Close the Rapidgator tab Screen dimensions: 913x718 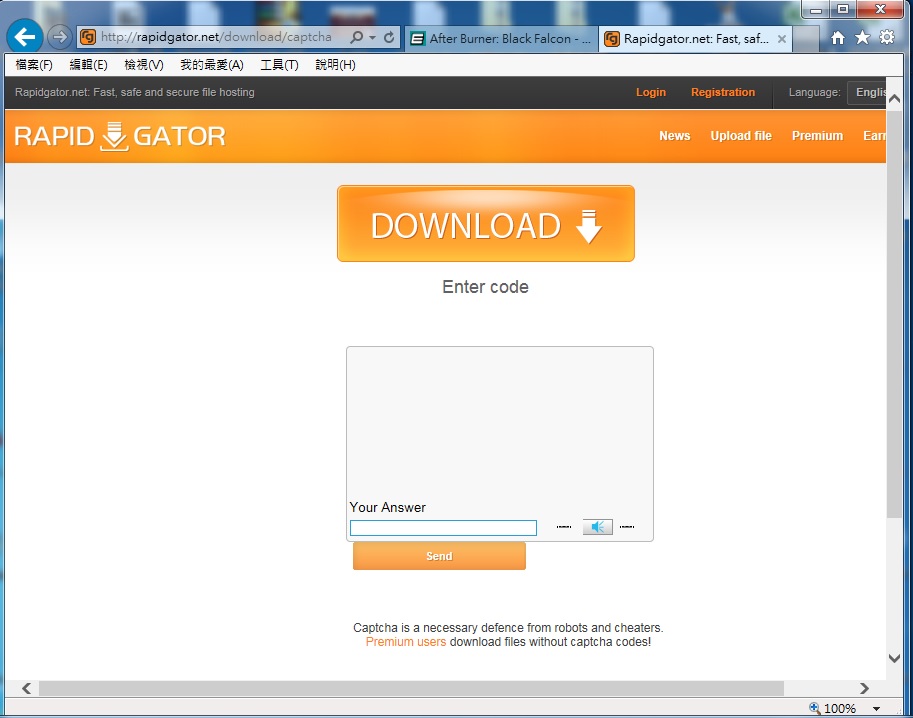[x=782, y=39]
